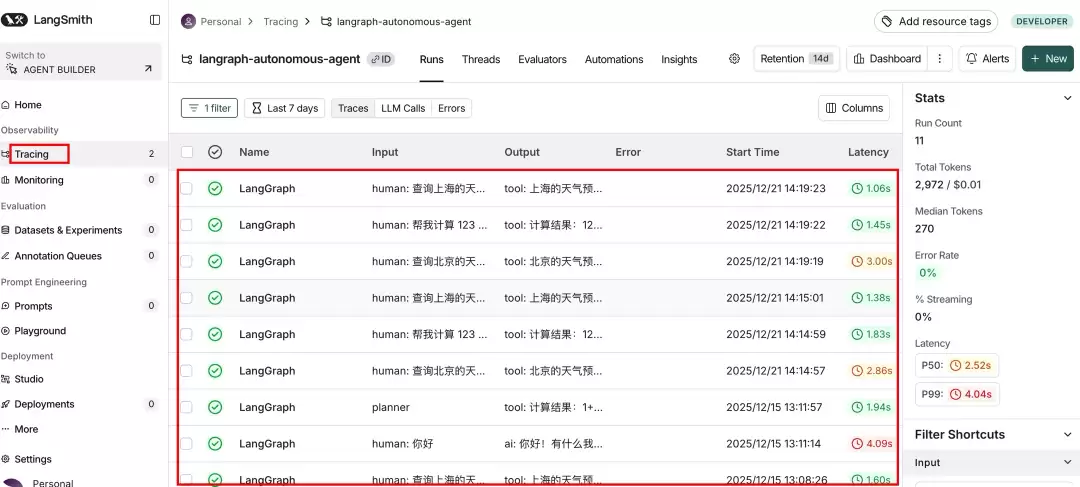1080x487 pixels.
Task: Open Agent Builder arrow icon
Action: (148, 70)
